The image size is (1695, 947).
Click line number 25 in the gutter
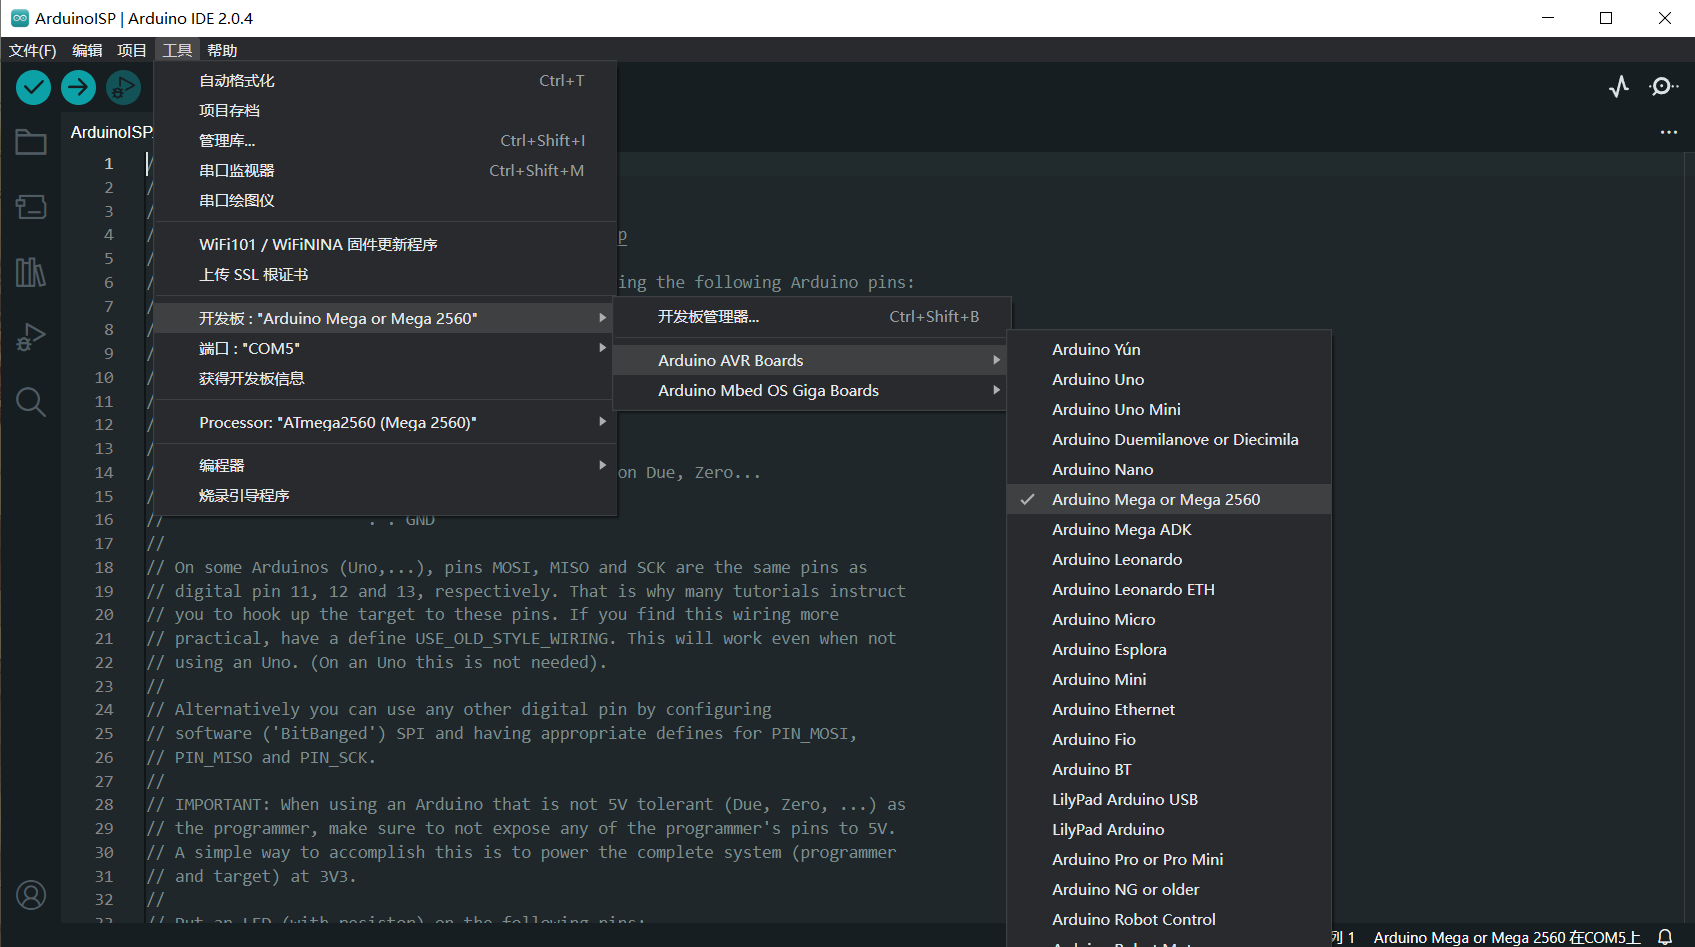click(104, 733)
